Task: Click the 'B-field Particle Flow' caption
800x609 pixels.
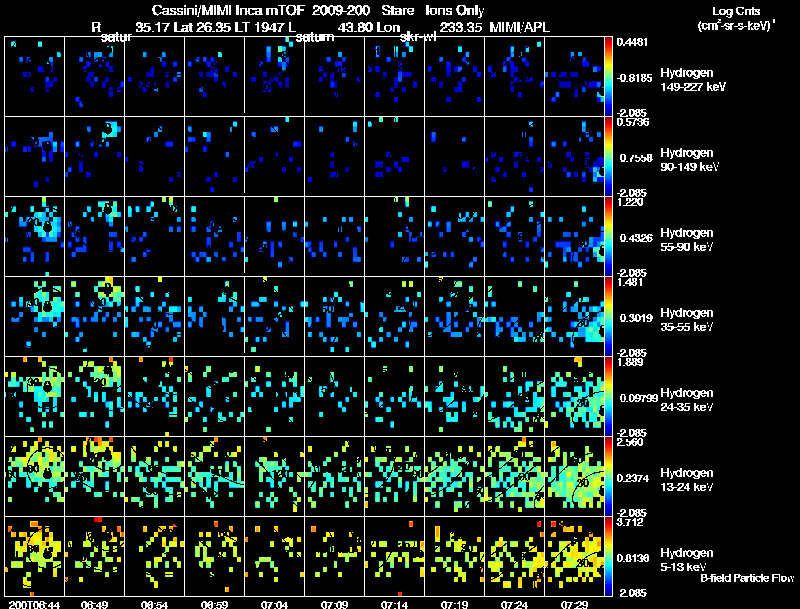Action: 747,578
